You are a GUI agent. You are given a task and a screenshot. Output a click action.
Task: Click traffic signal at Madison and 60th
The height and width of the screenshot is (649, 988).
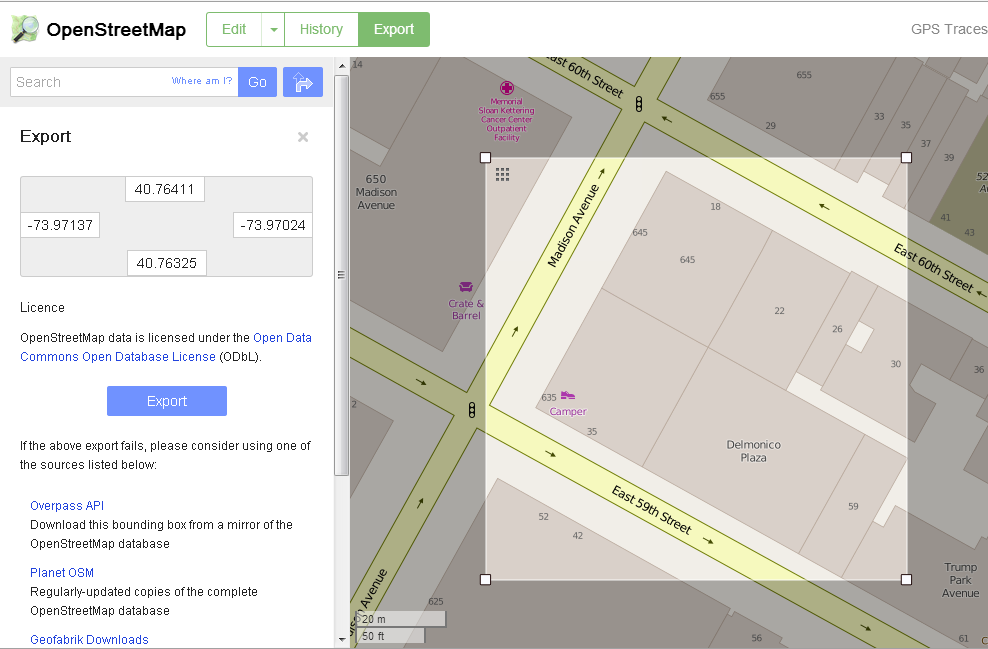point(639,104)
